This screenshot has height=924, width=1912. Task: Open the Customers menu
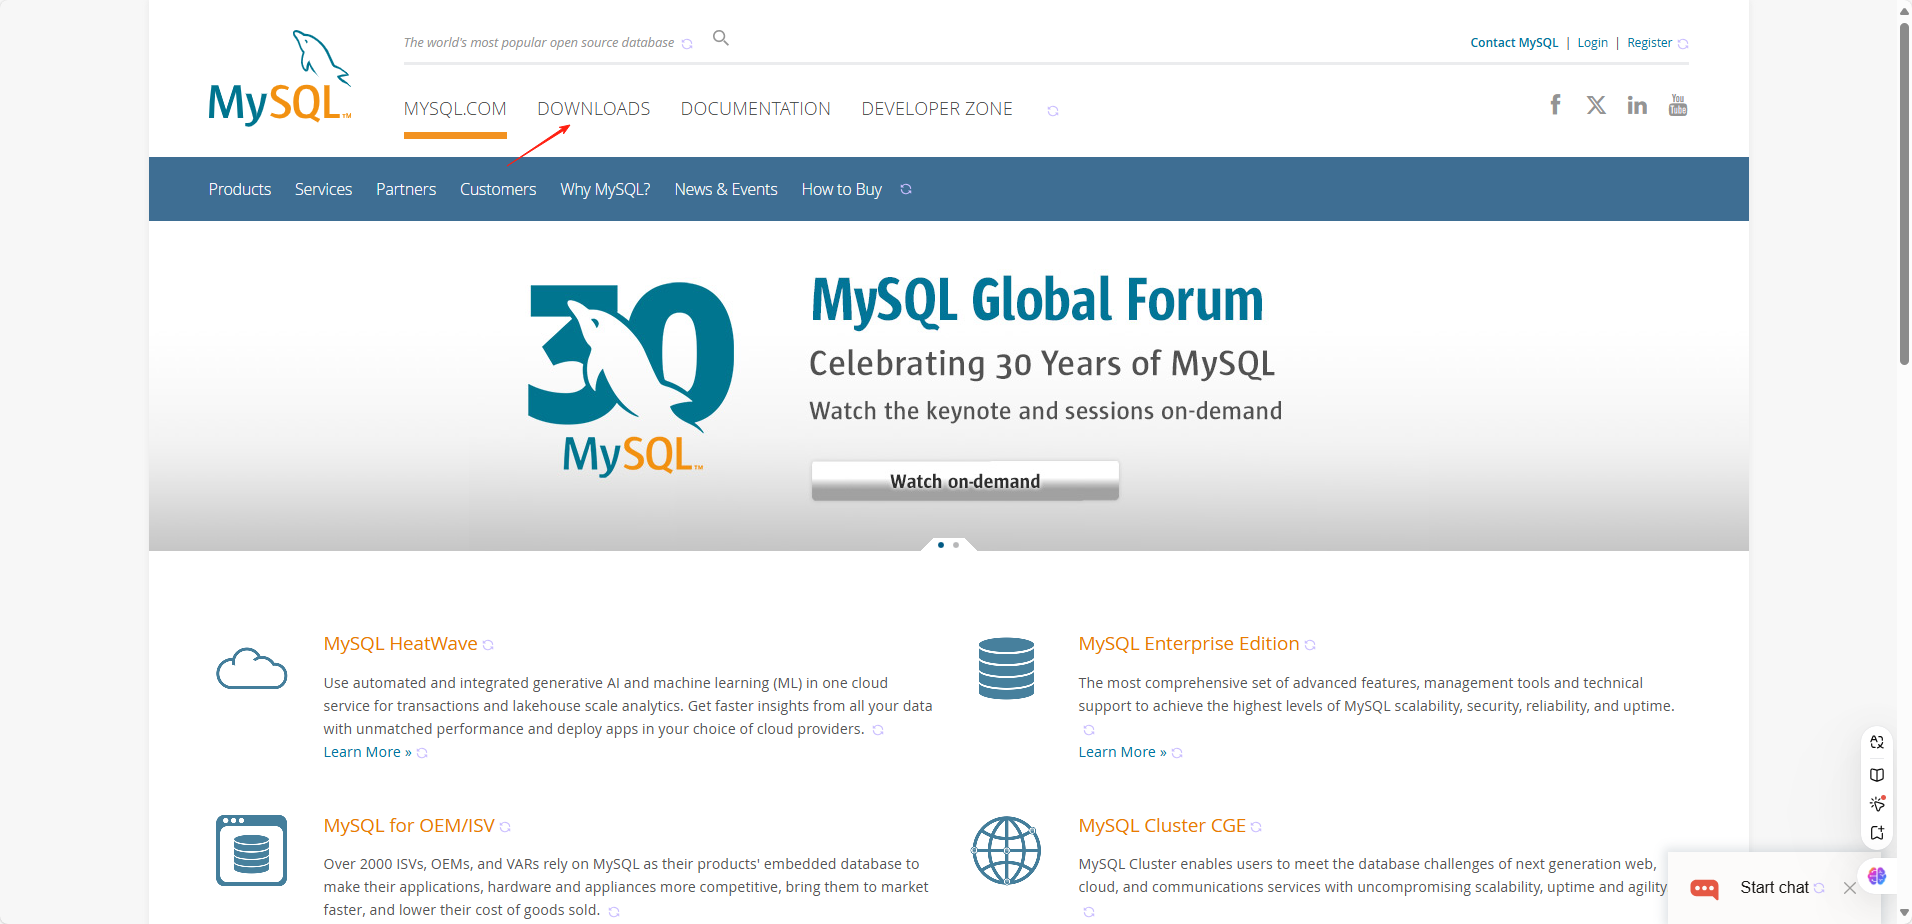[498, 189]
